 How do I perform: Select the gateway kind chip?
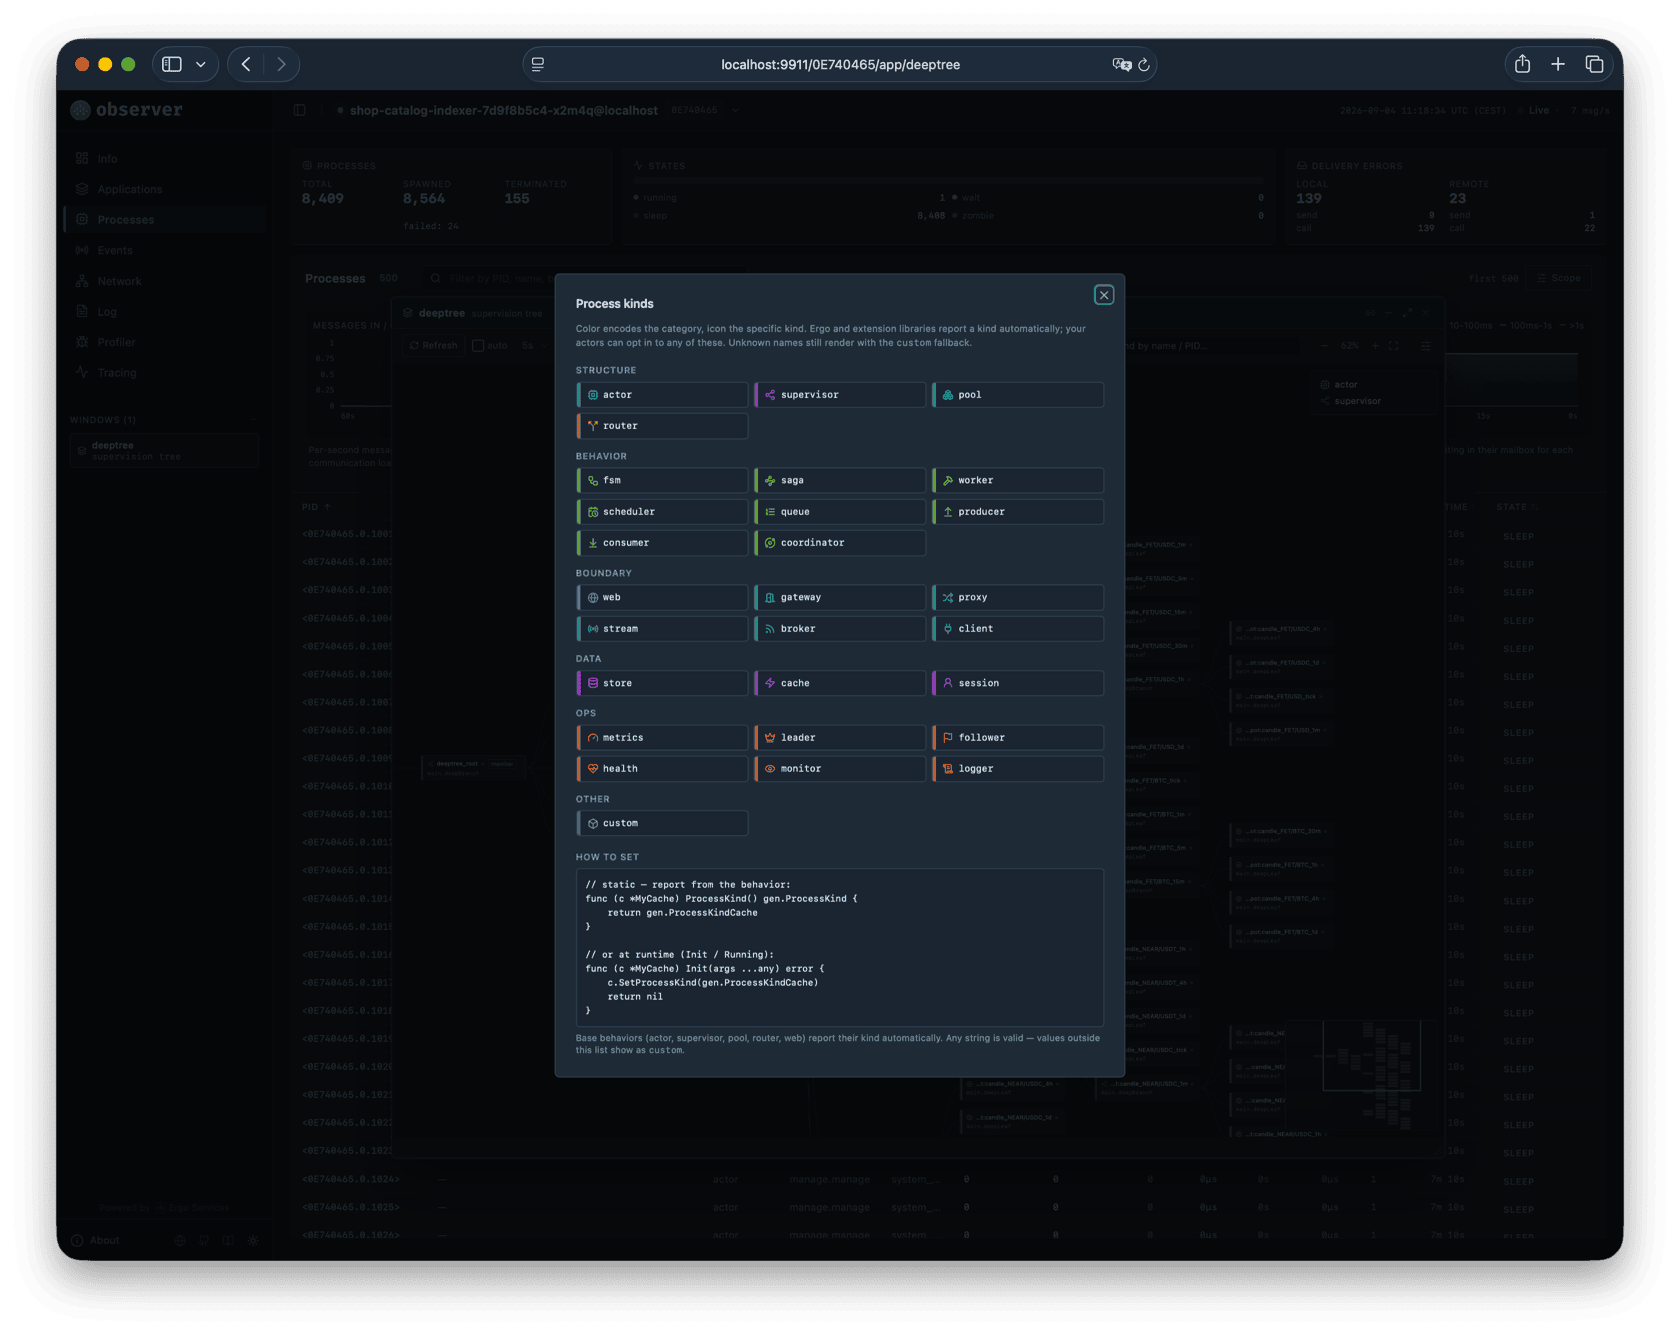click(x=840, y=598)
